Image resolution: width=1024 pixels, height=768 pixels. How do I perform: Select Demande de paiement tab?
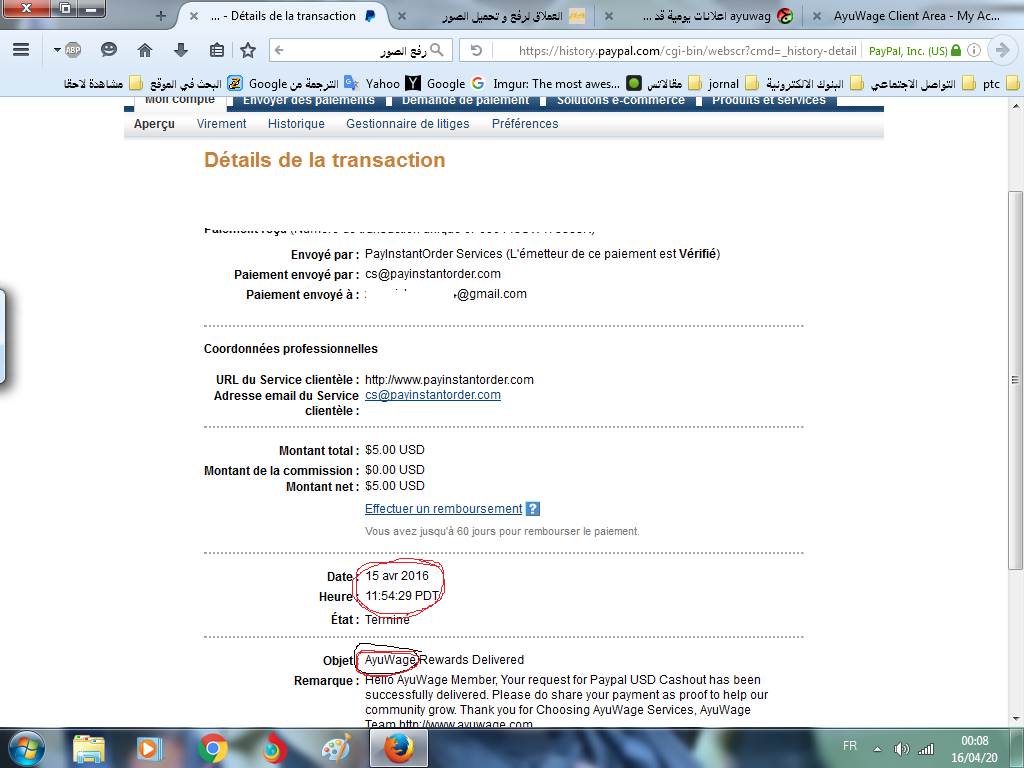tap(466, 101)
